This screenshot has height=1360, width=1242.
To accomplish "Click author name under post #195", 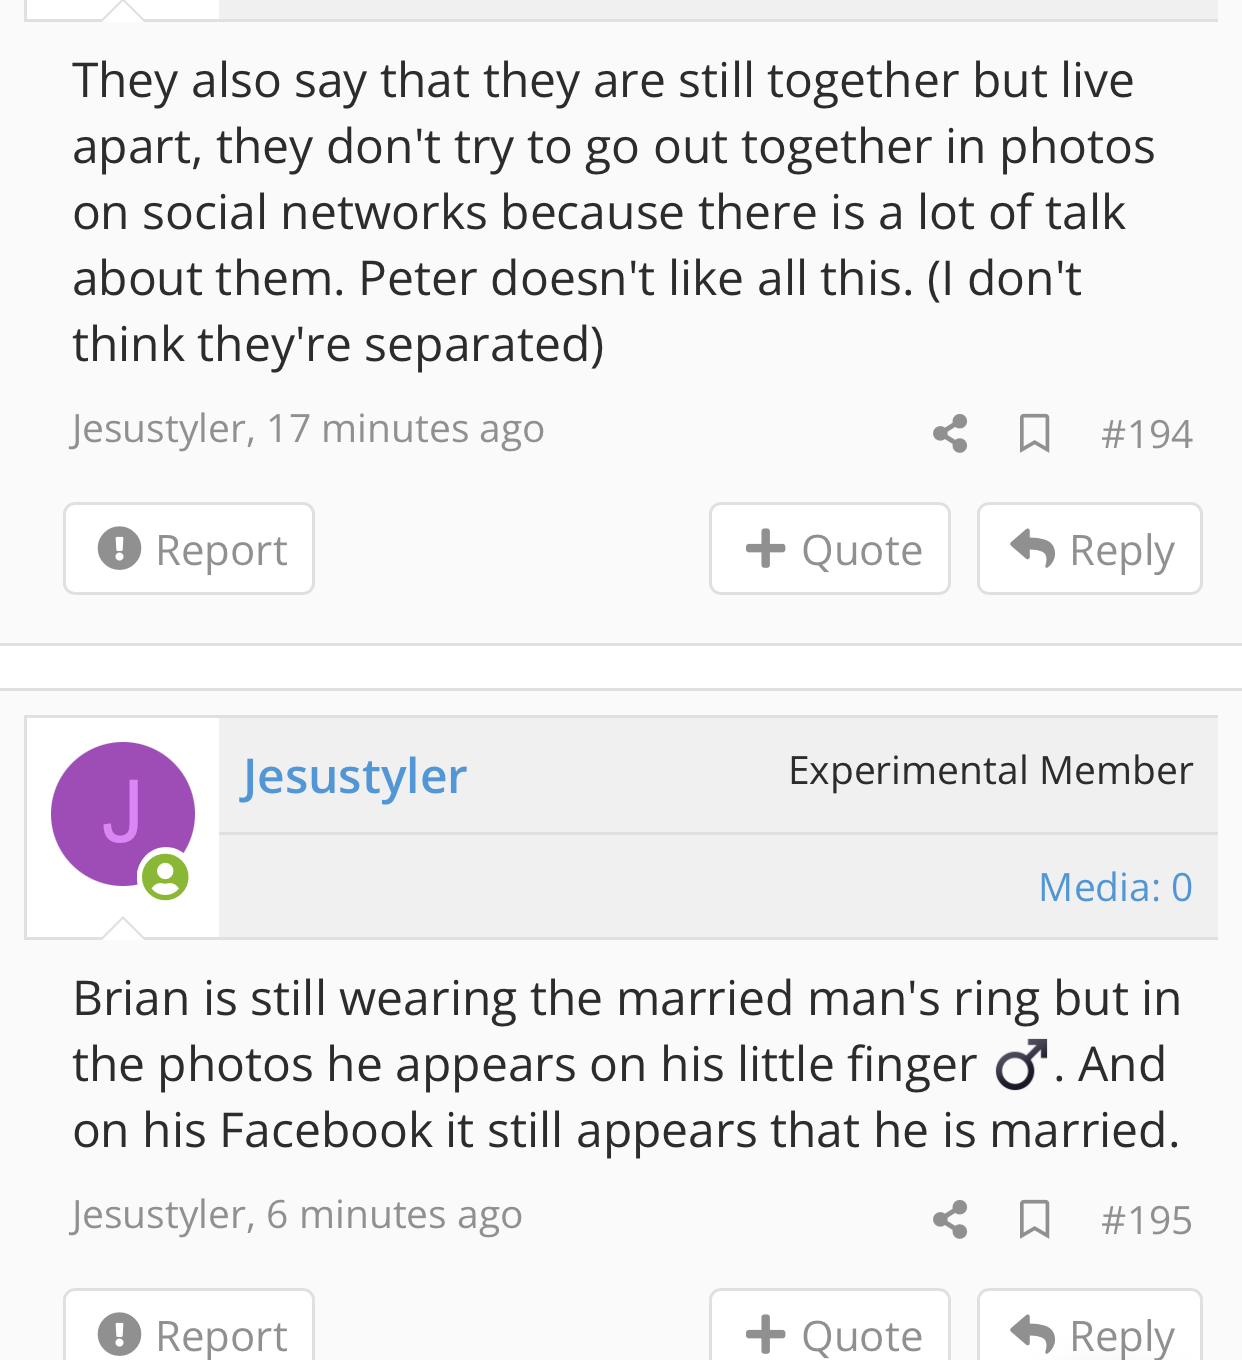I will [x=158, y=1215].
